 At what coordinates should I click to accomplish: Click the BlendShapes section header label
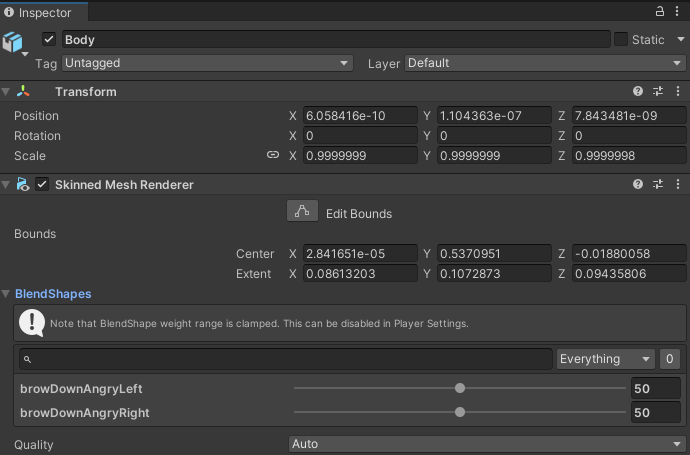pos(53,294)
